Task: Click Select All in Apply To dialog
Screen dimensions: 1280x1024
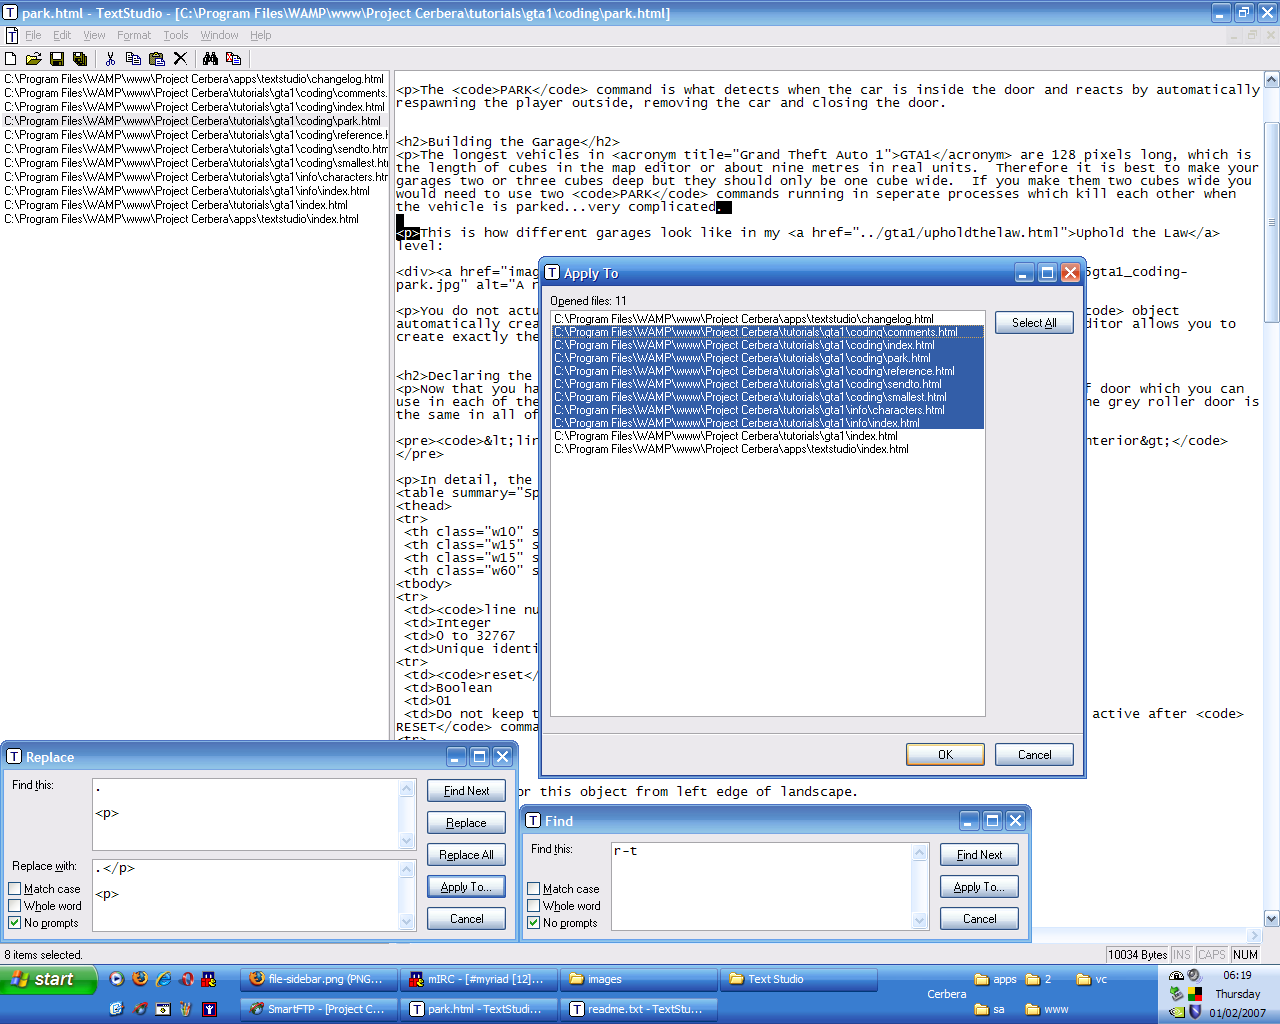Action: [x=1034, y=323]
